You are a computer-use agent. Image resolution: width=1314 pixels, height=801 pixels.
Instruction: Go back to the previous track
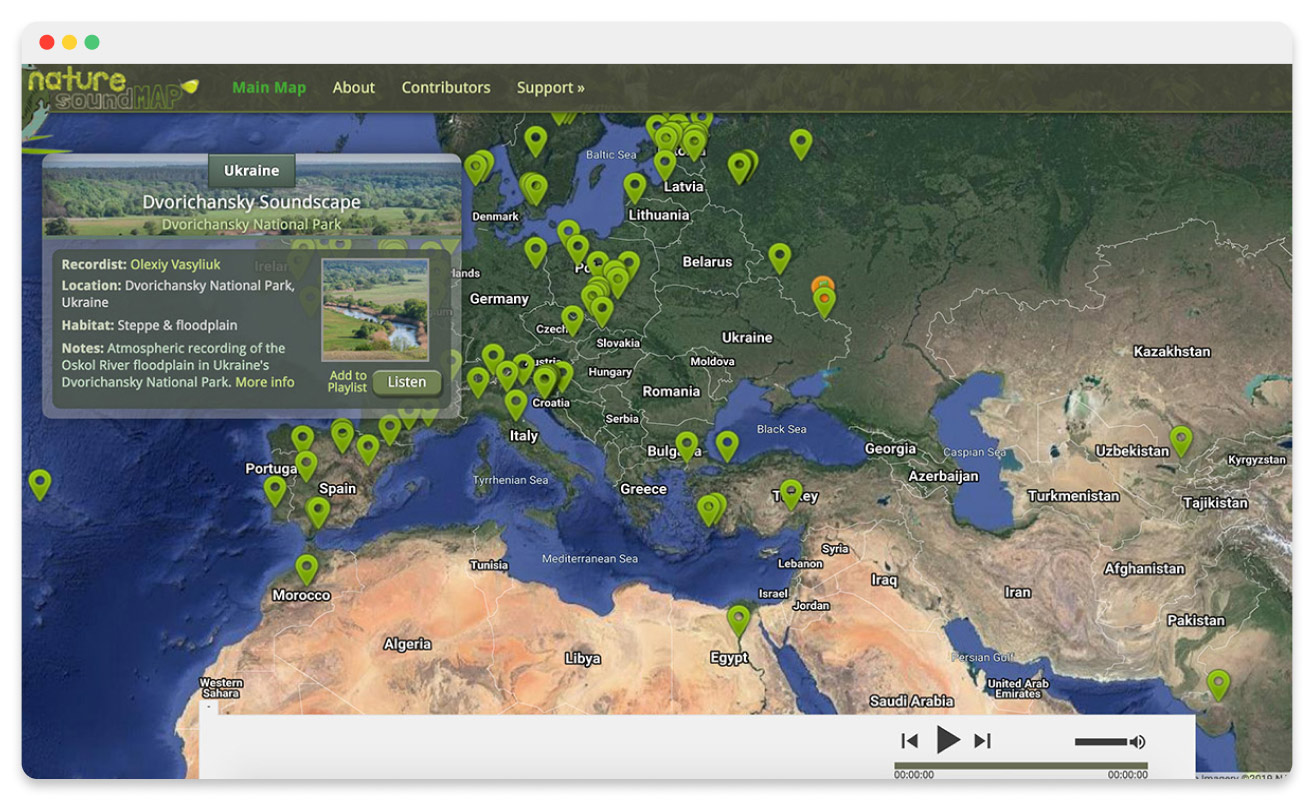(909, 741)
